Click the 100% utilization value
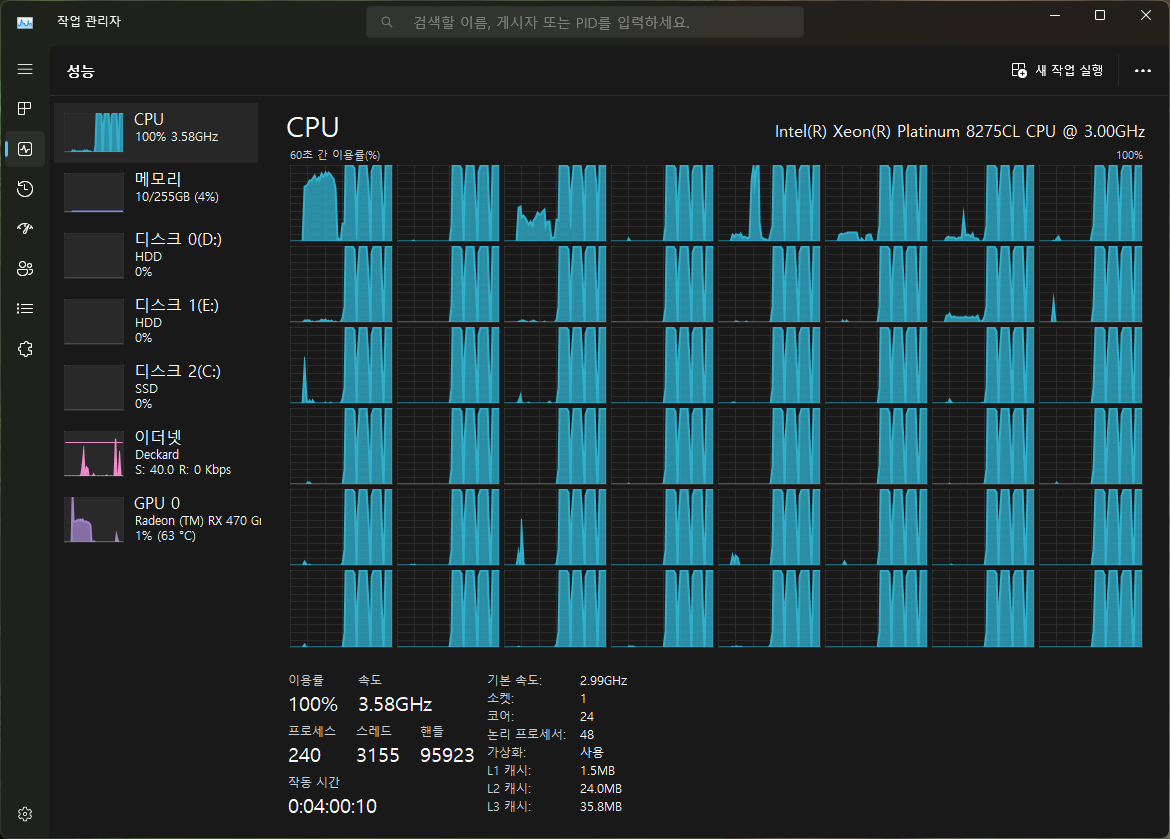1170x839 pixels. (x=313, y=704)
